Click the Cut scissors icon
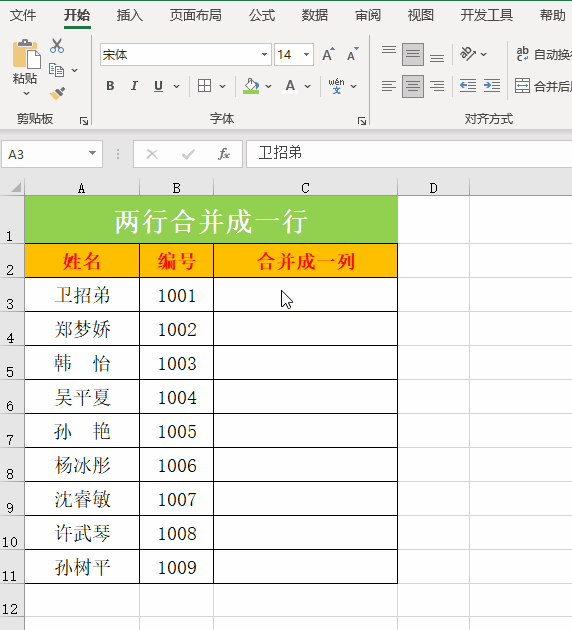The image size is (572, 630). [57, 46]
